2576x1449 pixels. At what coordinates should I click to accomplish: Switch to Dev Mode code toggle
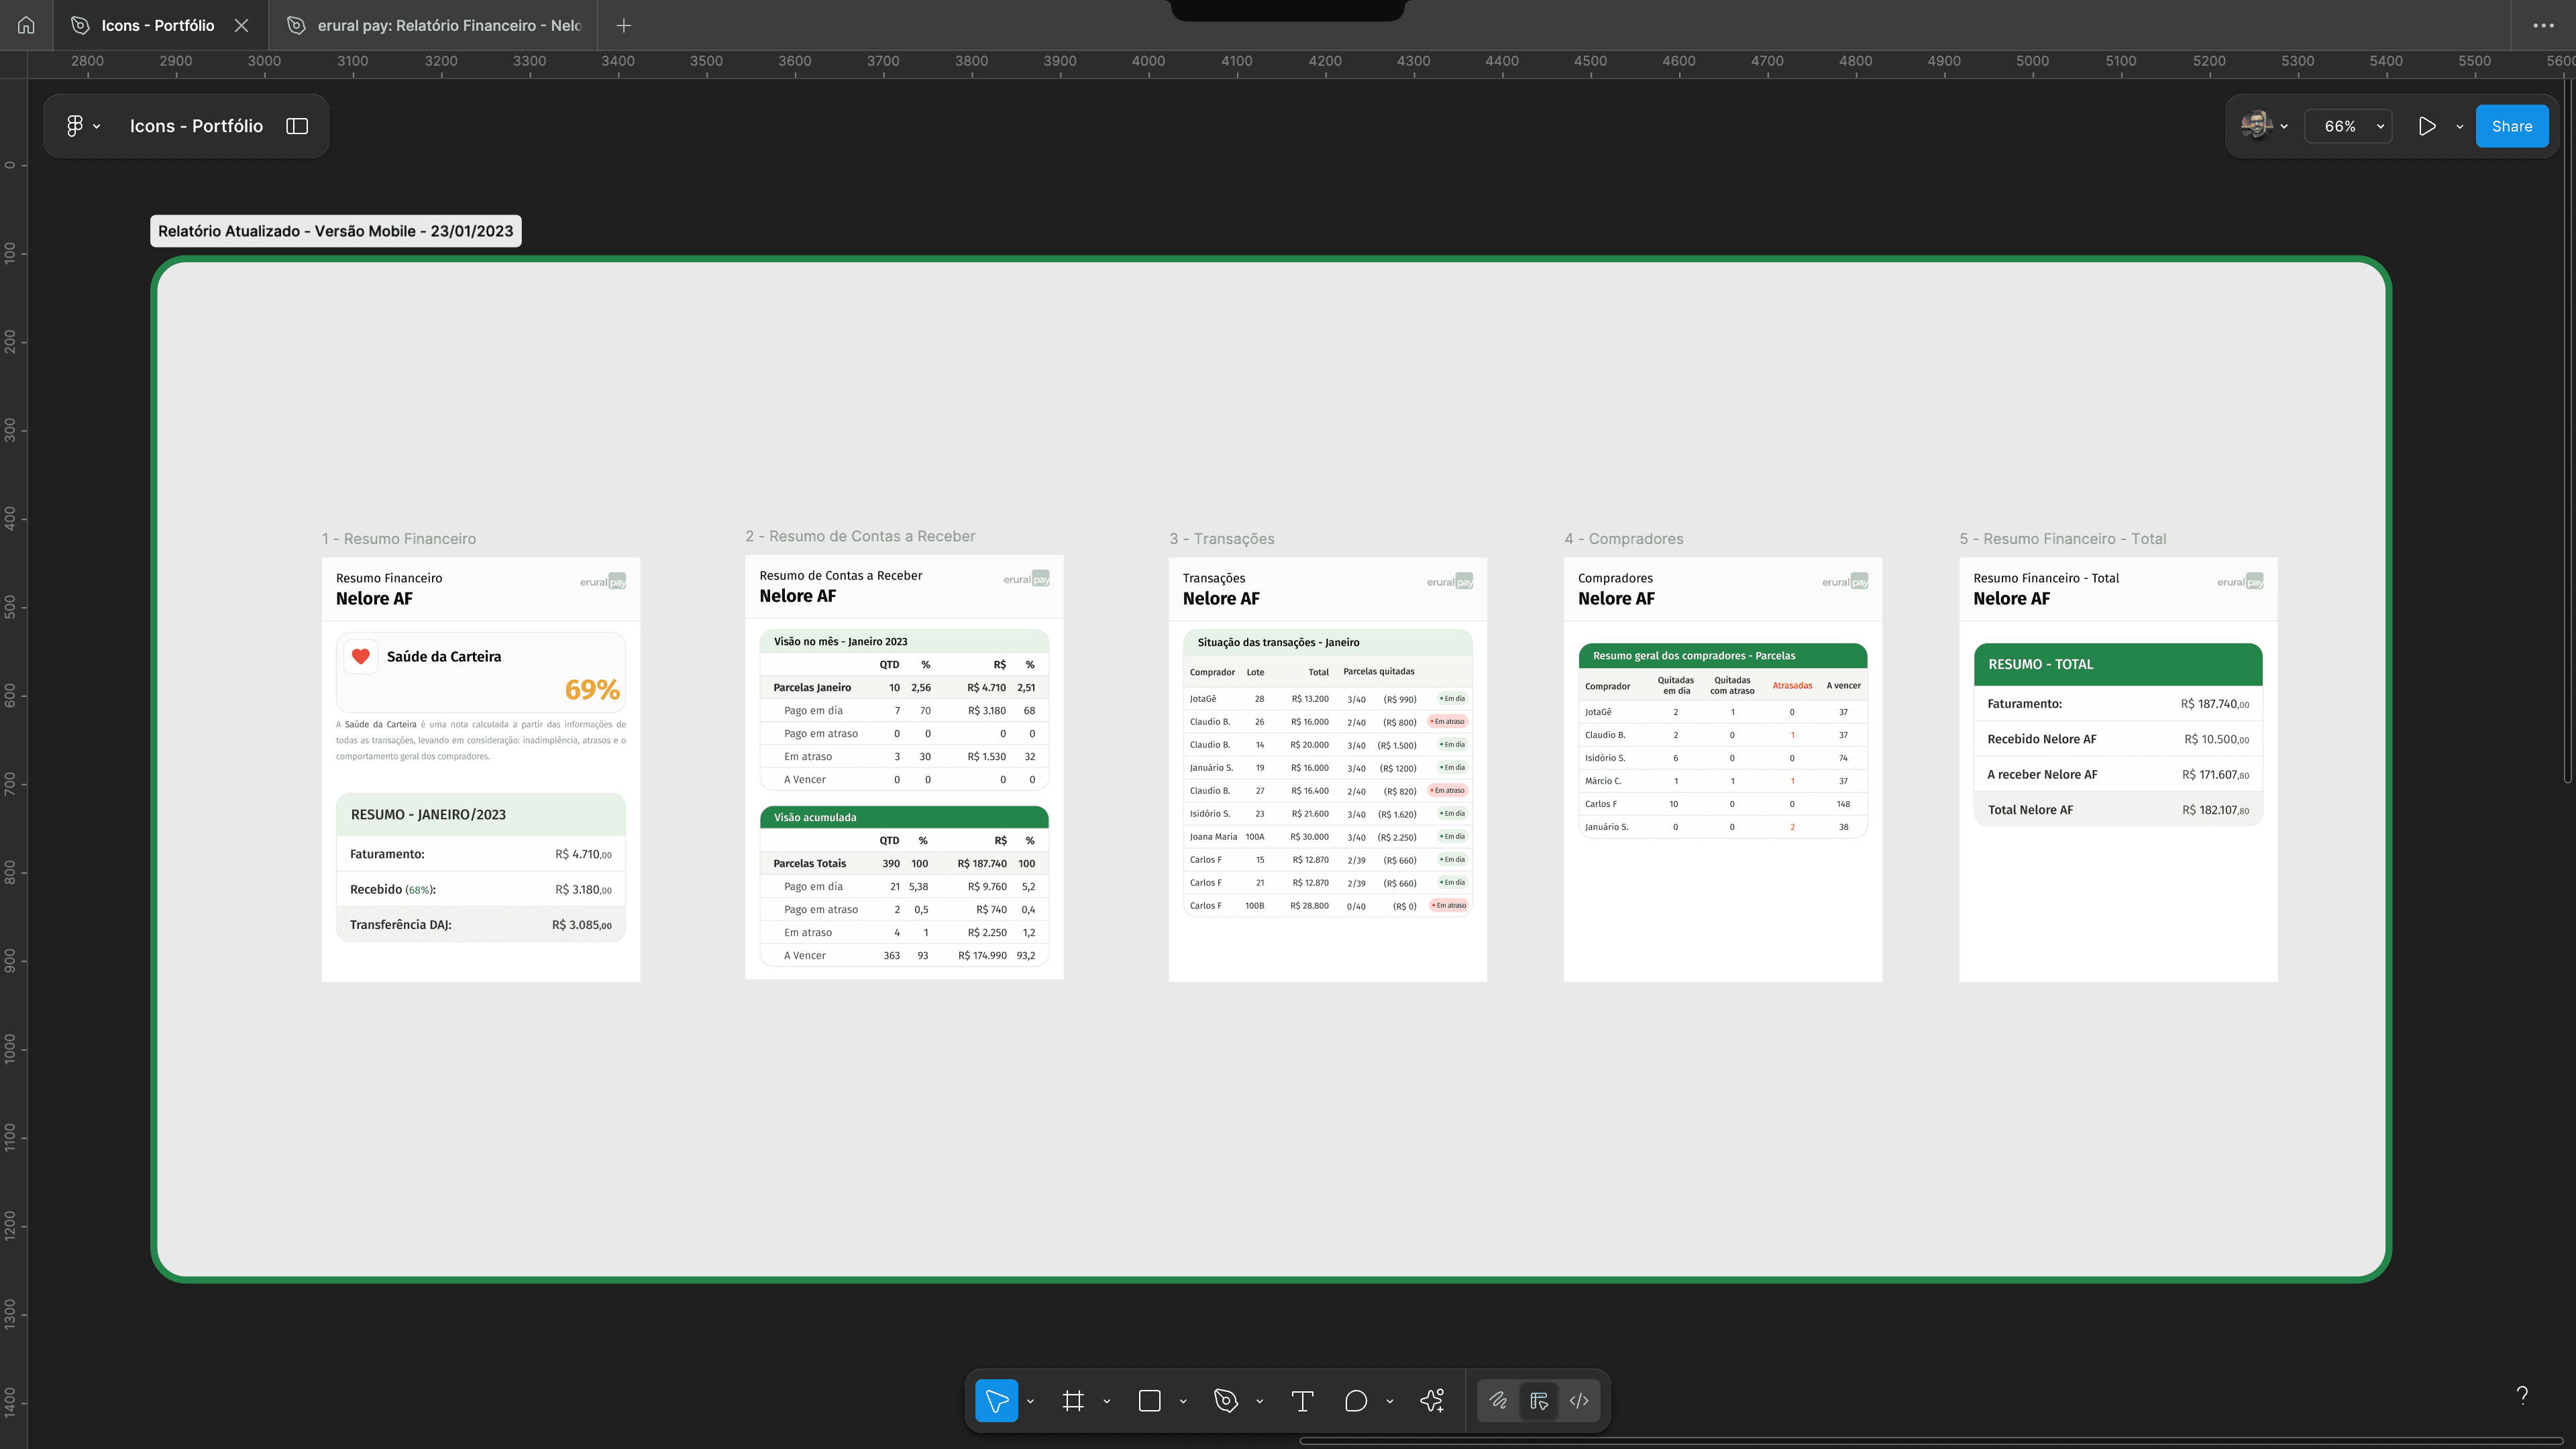click(1579, 1400)
